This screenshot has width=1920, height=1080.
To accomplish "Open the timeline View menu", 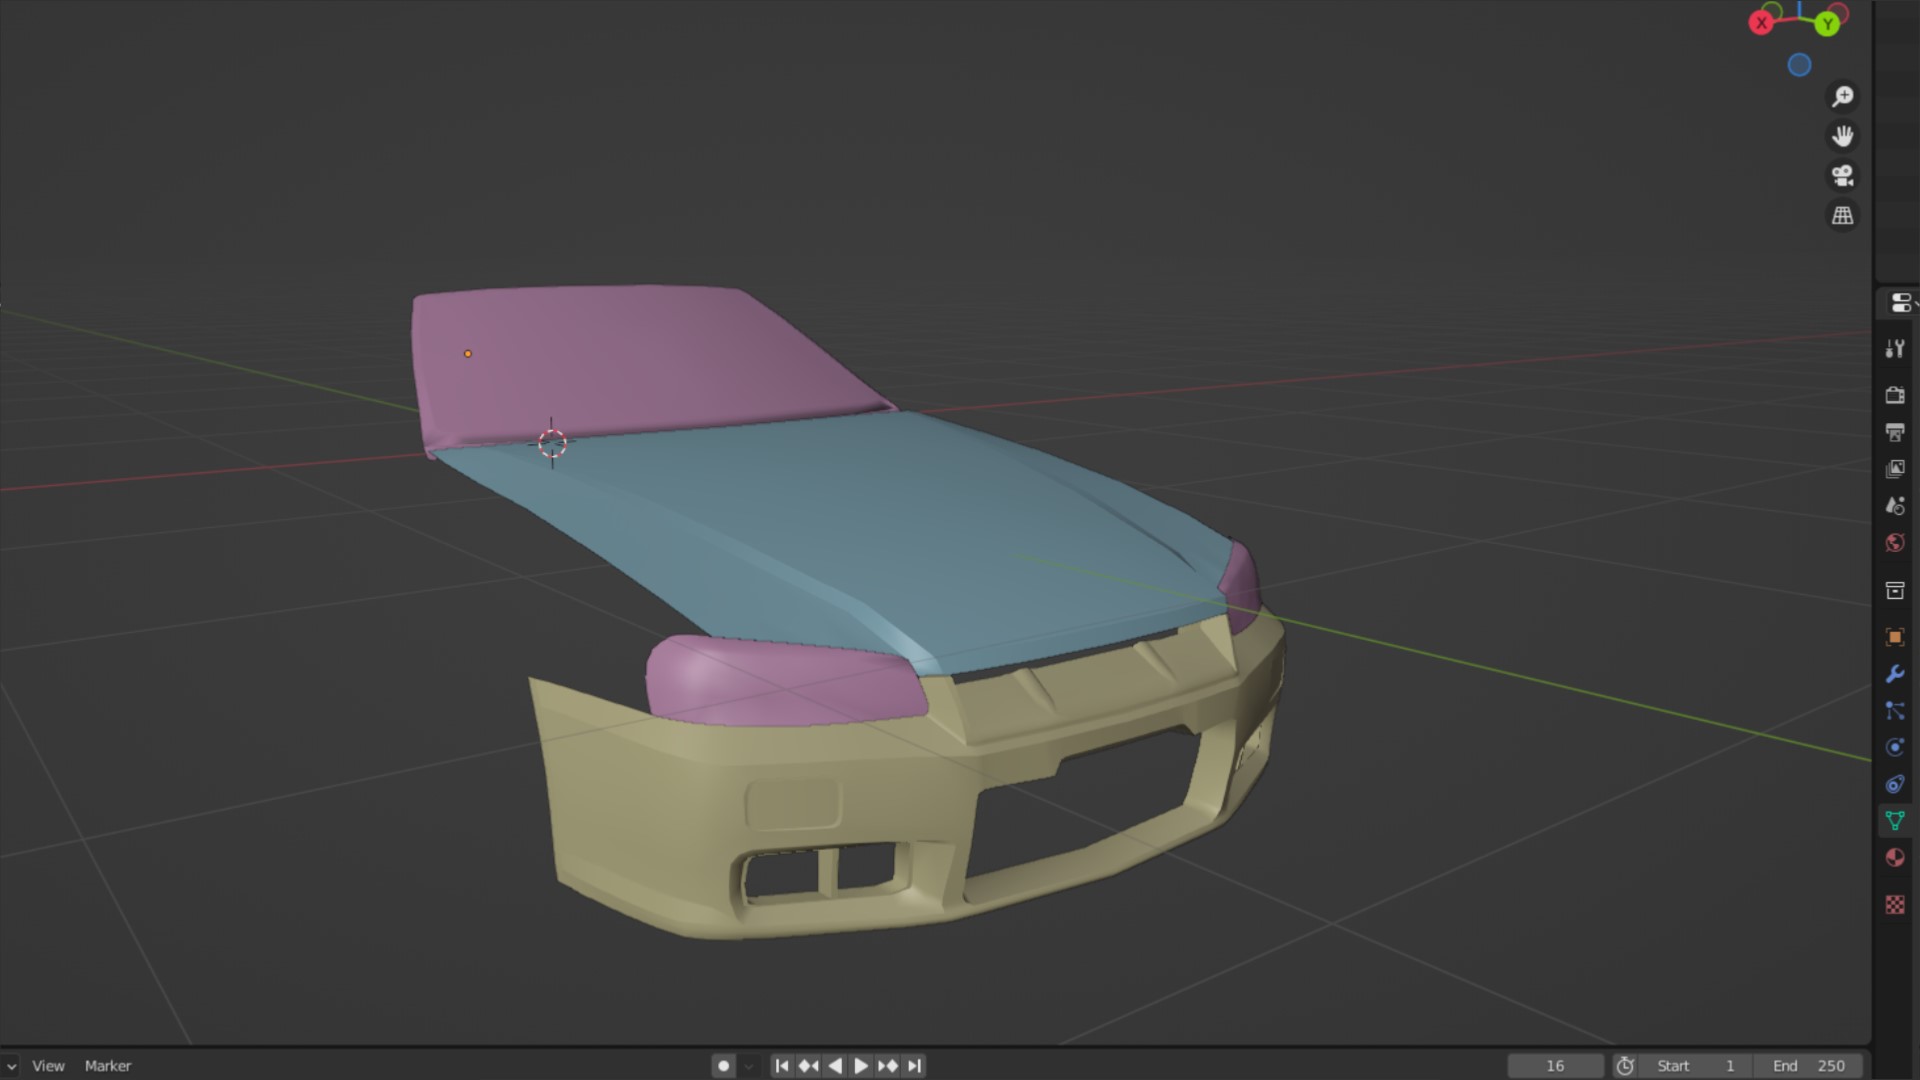I will point(48,1066).
